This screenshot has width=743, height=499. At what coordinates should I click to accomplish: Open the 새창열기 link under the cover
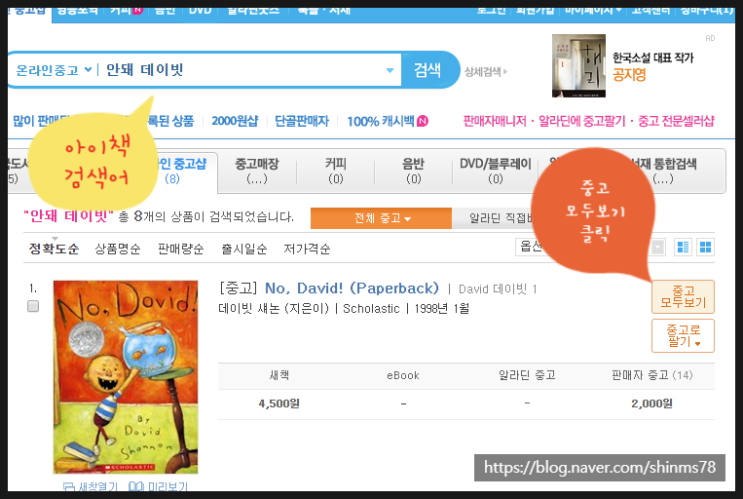pyautogui.click(x=91, y=486)
